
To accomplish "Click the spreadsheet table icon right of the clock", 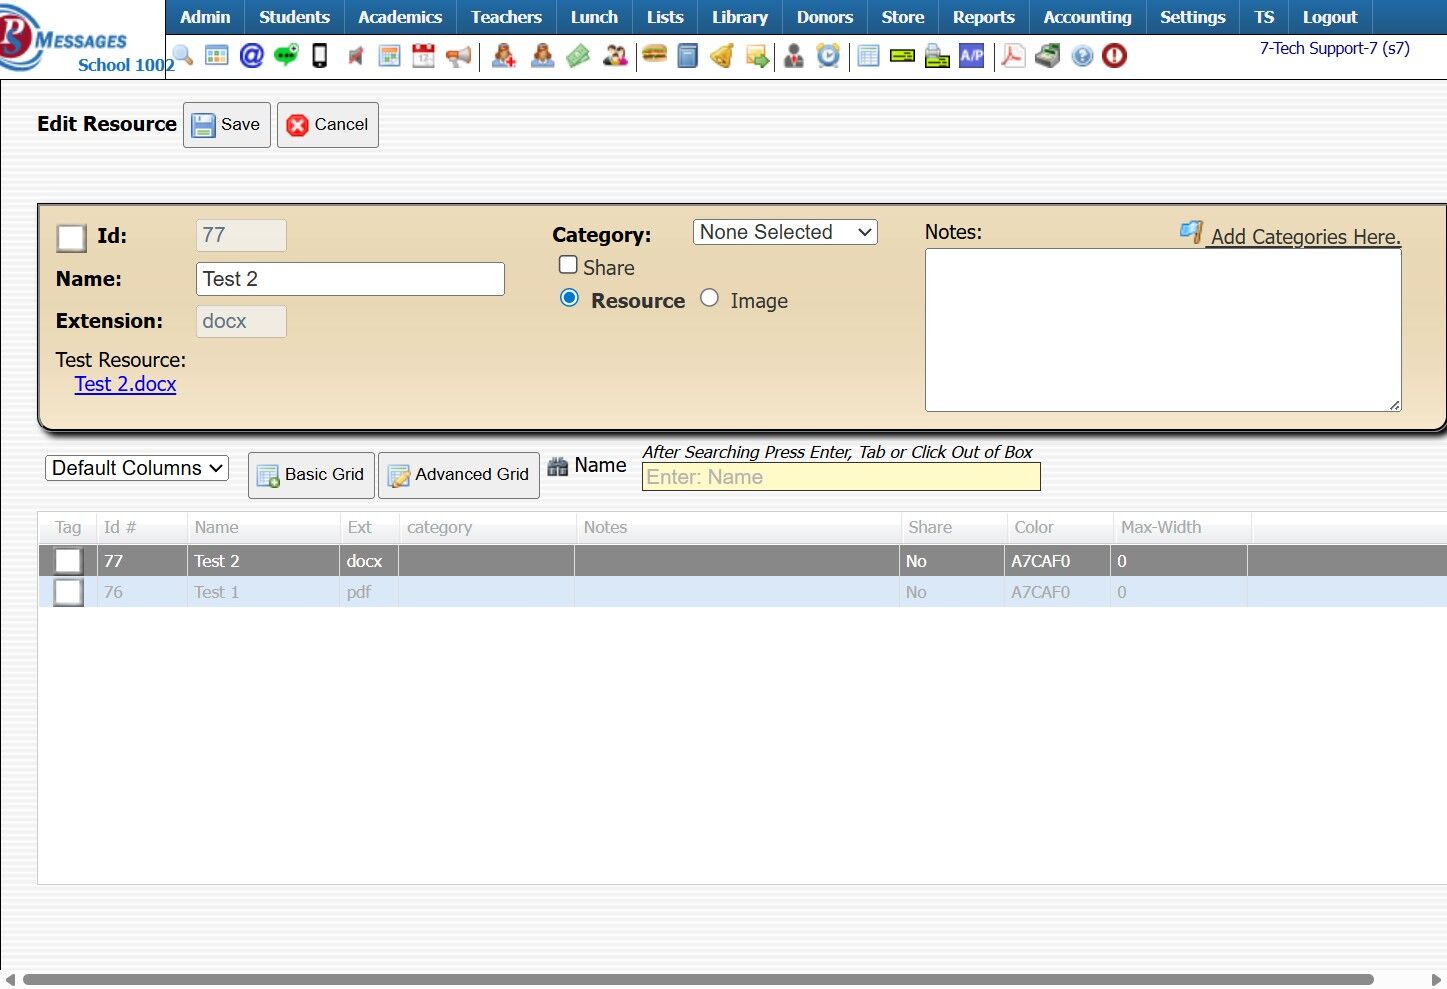I will (869, 56).
